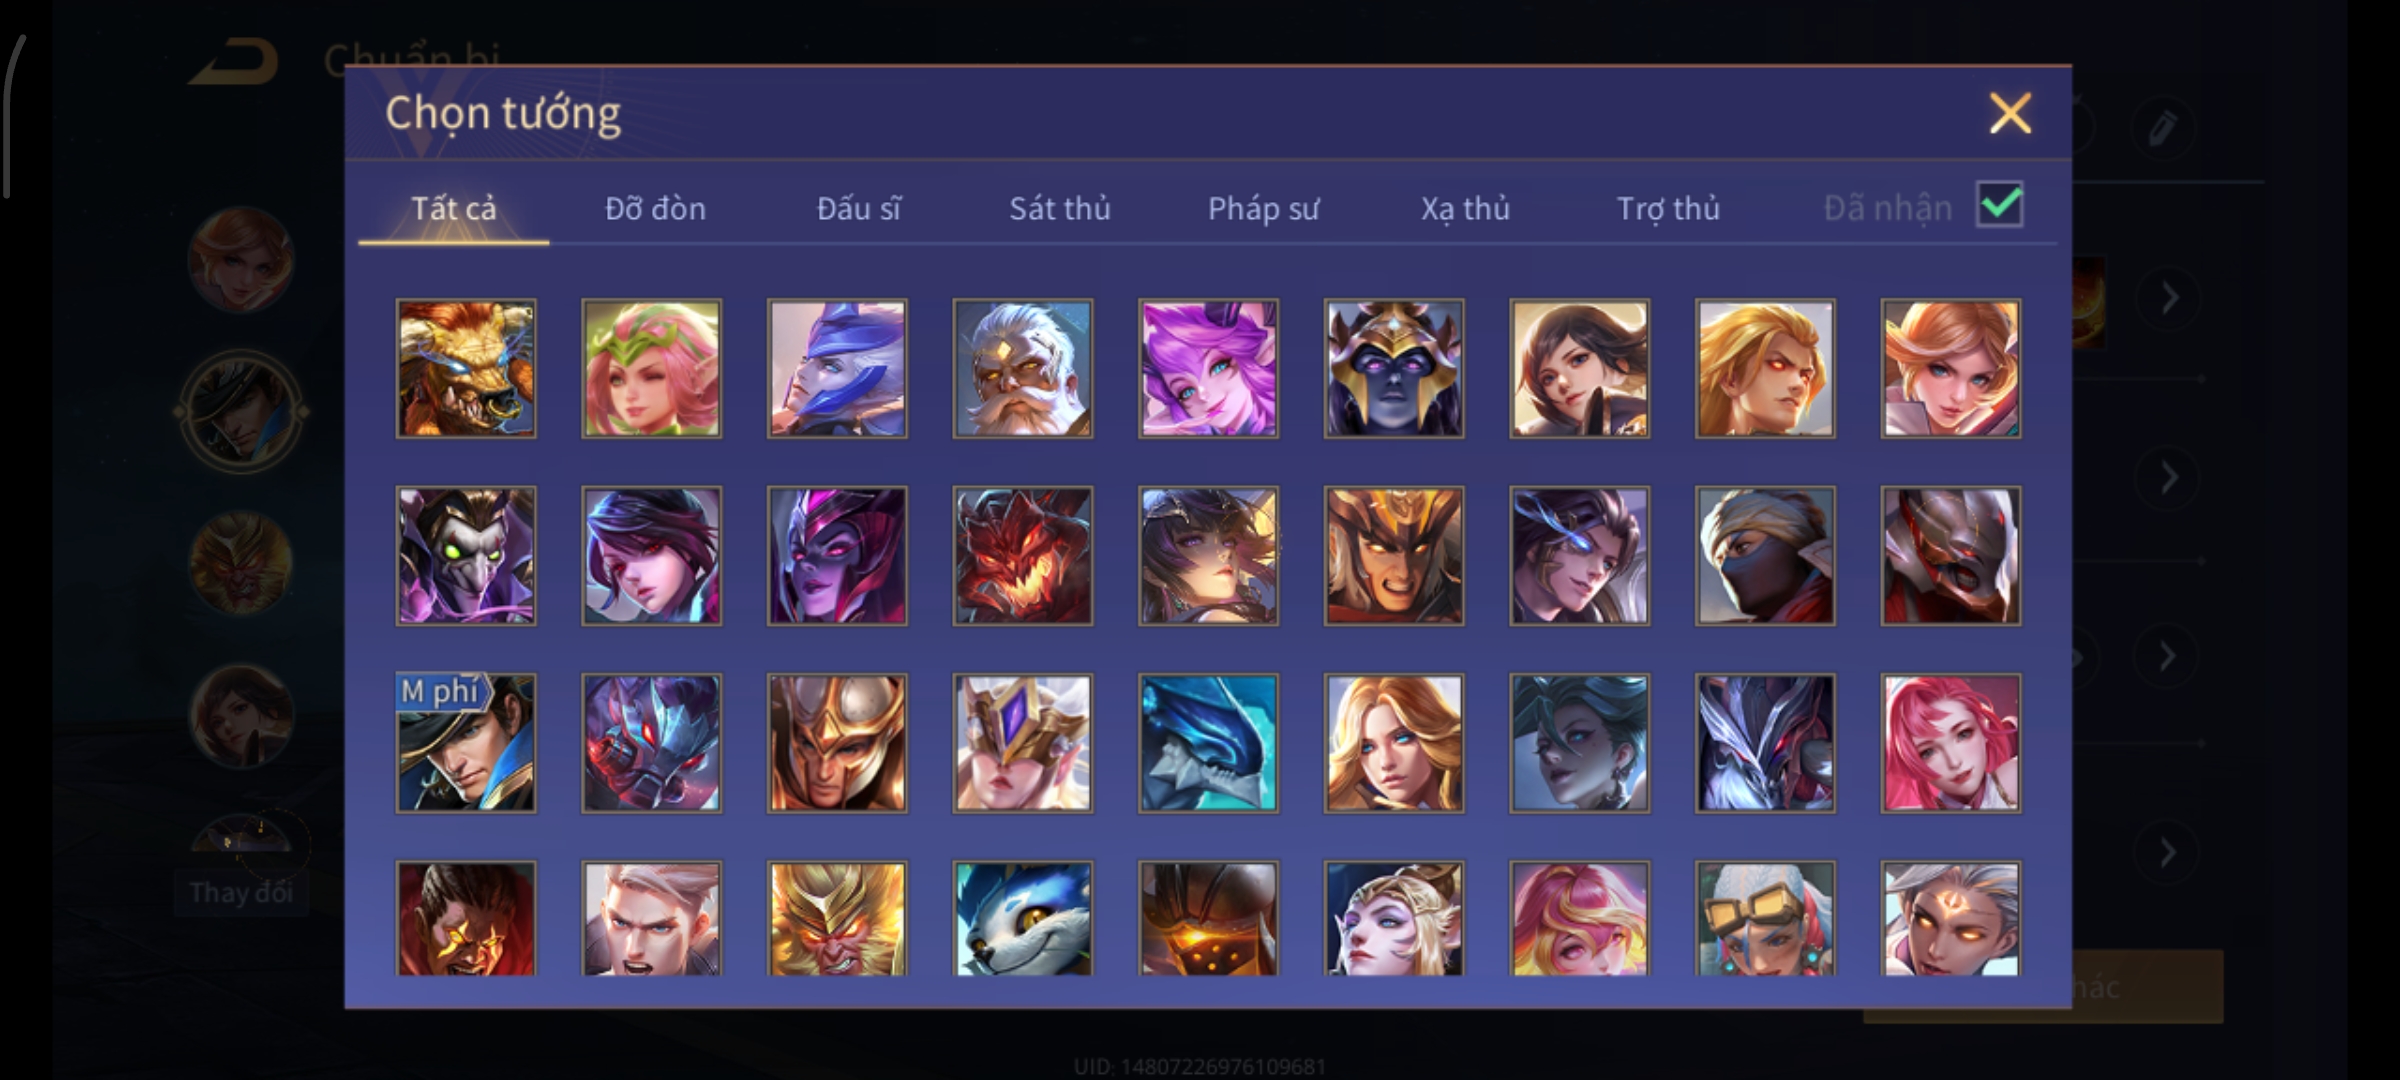
Task: Open the 'Pháp sư' tab
Action: click(1263, 208)
